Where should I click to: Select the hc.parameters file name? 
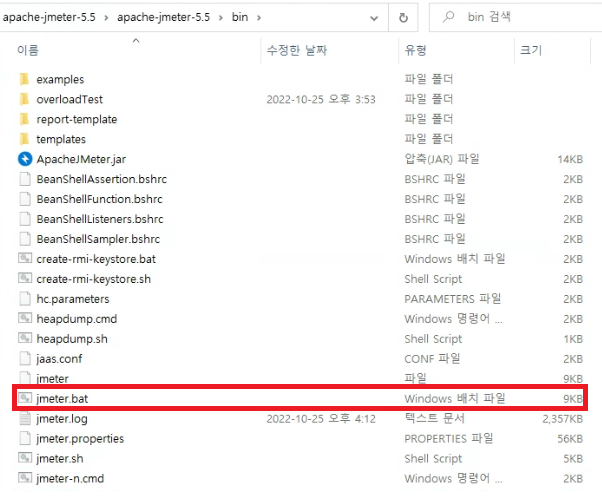(x=73, y=299)
